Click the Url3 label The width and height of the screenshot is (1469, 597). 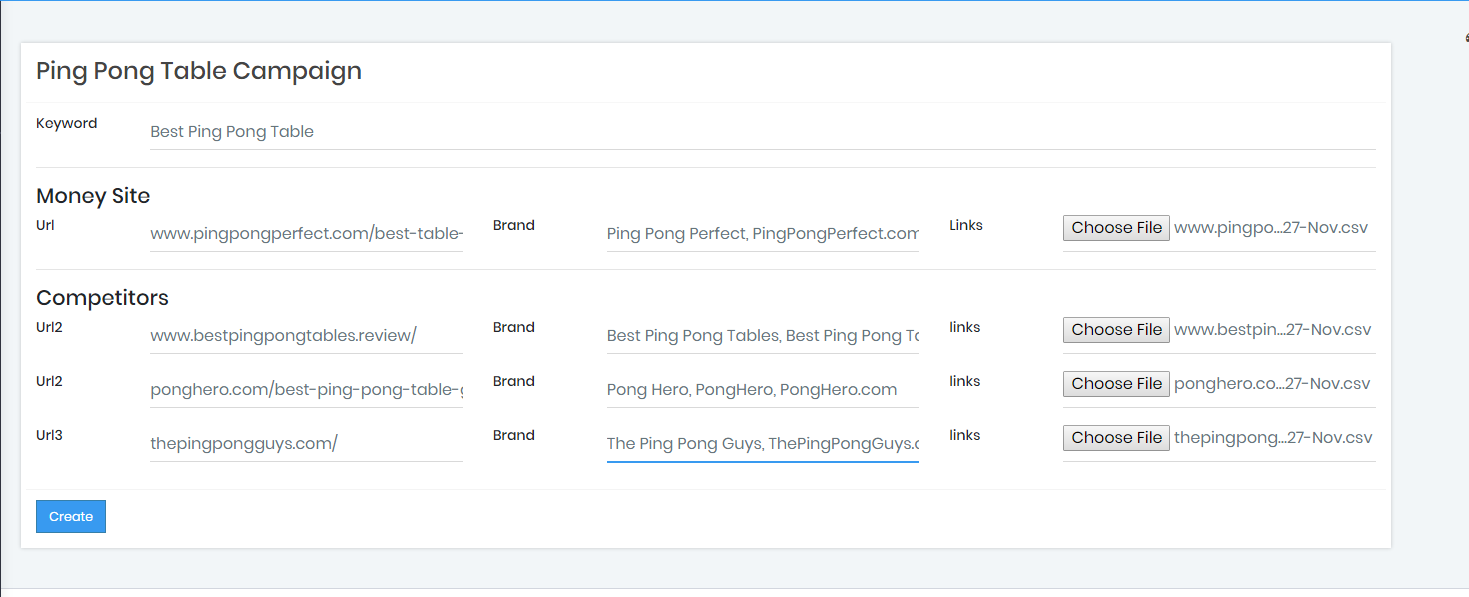coord(50,436)
